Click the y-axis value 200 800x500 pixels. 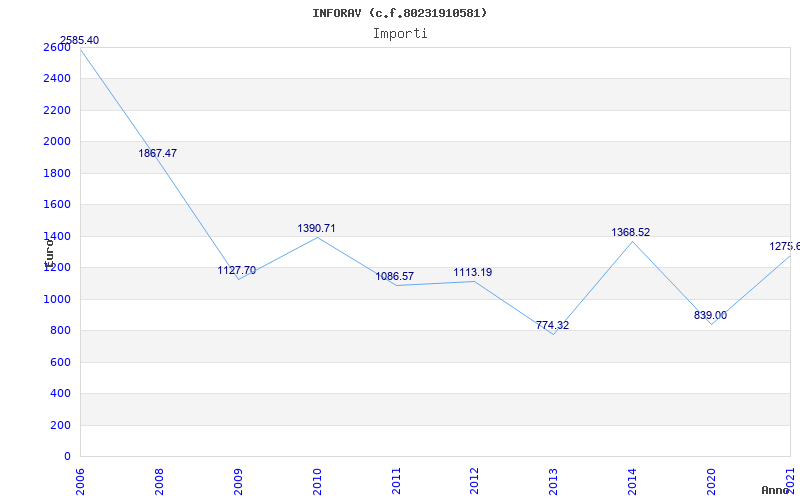[60, 426]
